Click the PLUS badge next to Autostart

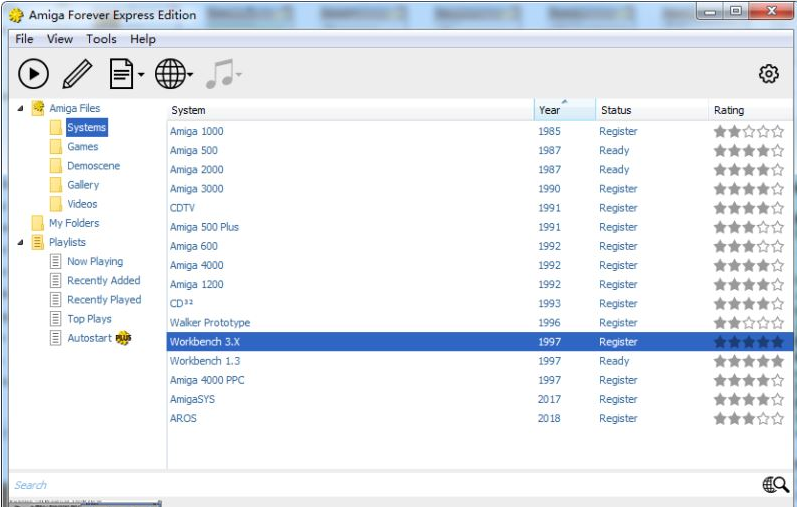tap(123, 338)
